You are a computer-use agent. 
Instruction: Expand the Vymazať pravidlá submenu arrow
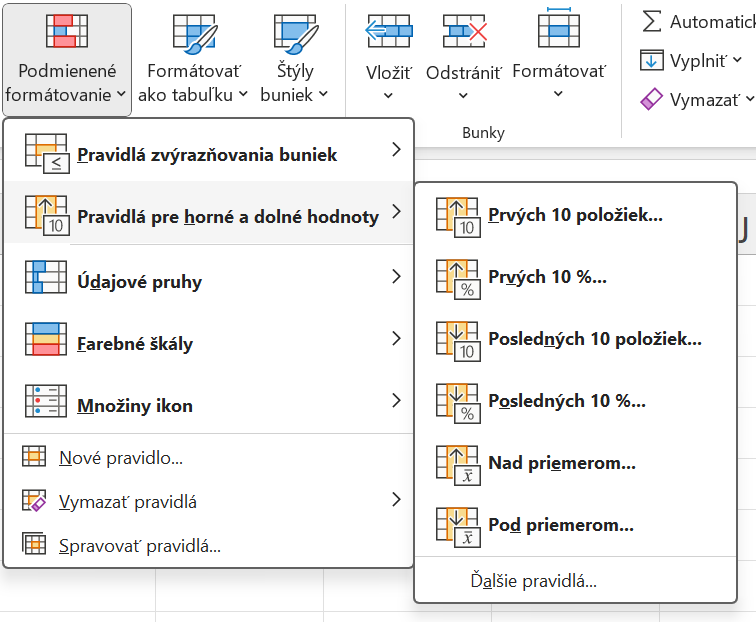point(396,500)
